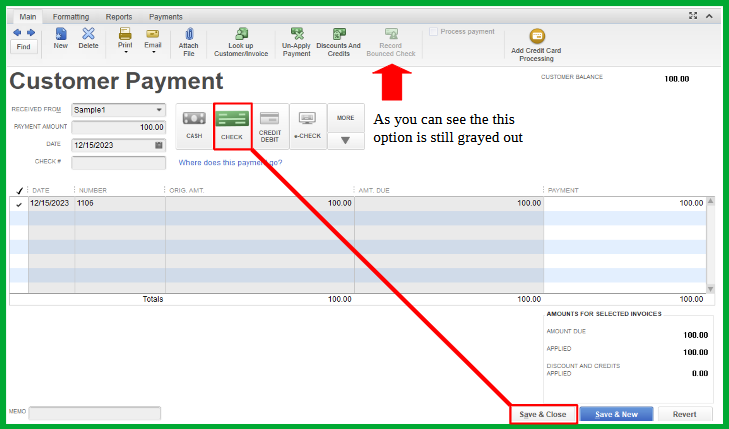
Task: Click the Memo input field
Action: 94,413
